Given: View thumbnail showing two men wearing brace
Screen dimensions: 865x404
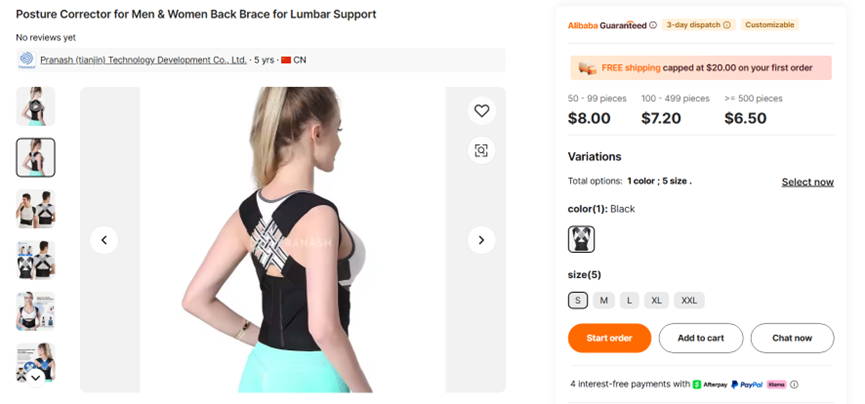Looking at the screenshot, I should pyautogui.click(x=35, y=209).
